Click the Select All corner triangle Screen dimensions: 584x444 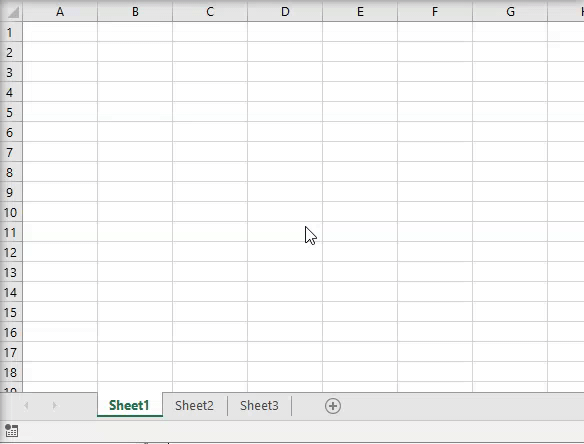12,12
